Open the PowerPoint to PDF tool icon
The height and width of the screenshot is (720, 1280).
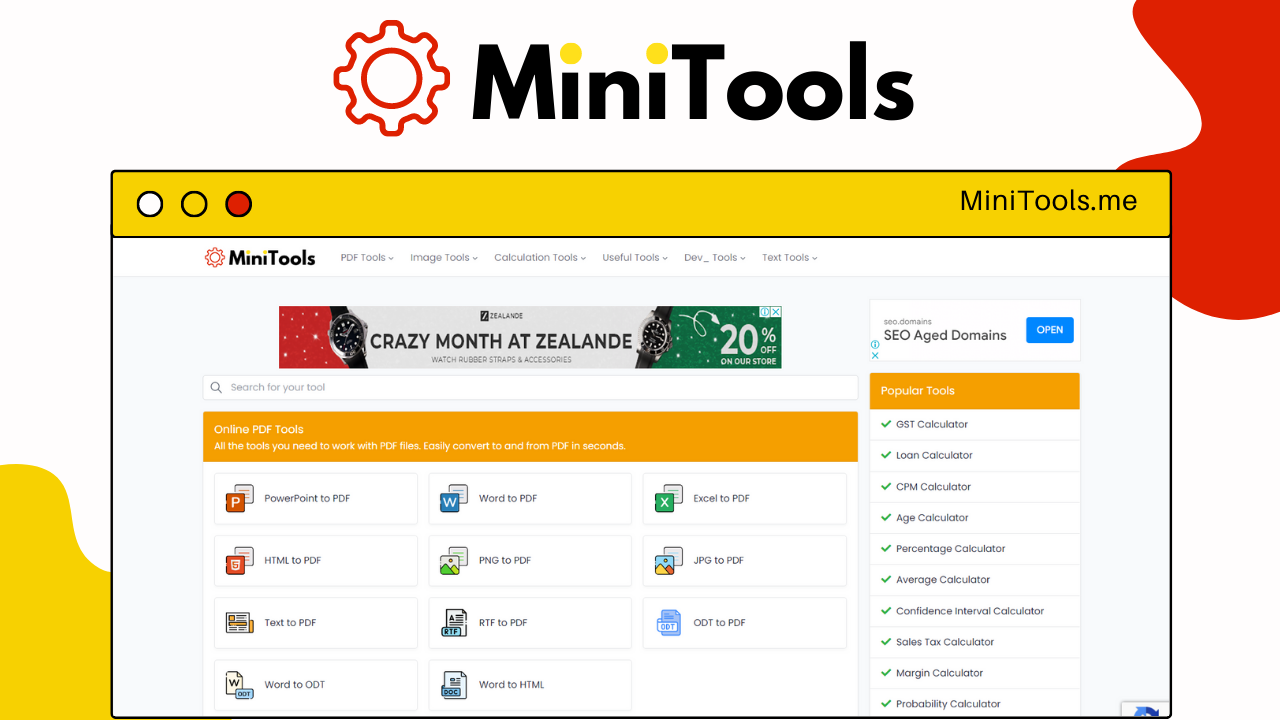point(240,498)
